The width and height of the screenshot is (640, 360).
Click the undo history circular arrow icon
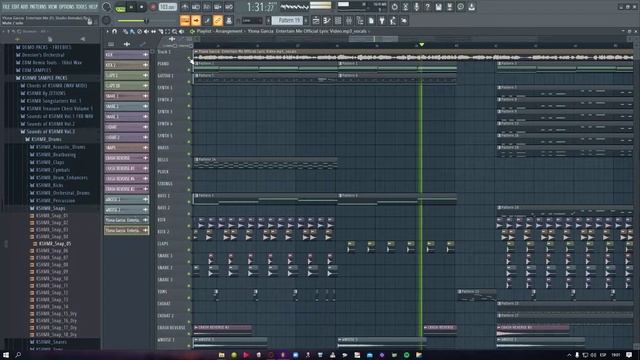pyautogui.click(x=394, y=7)
